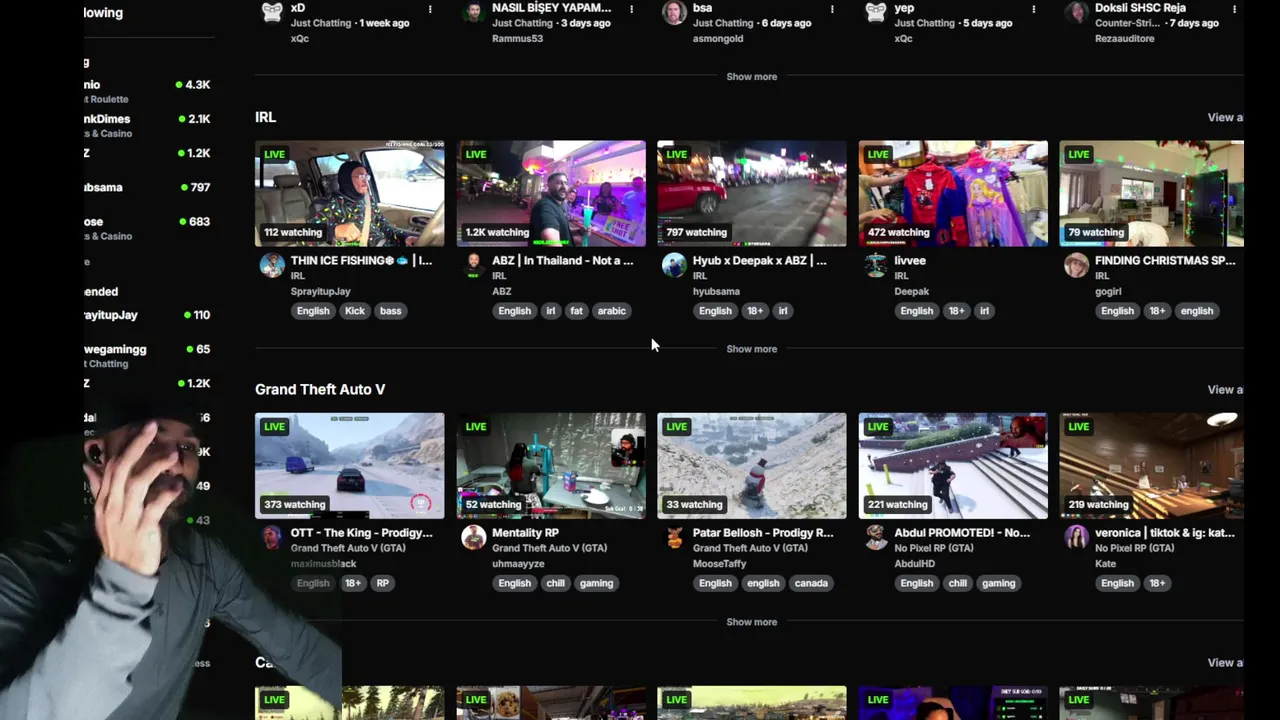Play the OTT - The King GTA thumbnail
Image resolution: width=1280 pixels, height=720 pixels.
click(x=349, y=466)
